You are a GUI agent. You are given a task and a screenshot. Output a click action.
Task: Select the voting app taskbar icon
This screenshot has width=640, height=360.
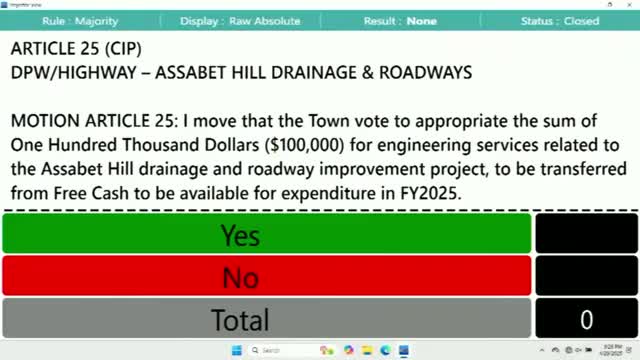point(404,350)
